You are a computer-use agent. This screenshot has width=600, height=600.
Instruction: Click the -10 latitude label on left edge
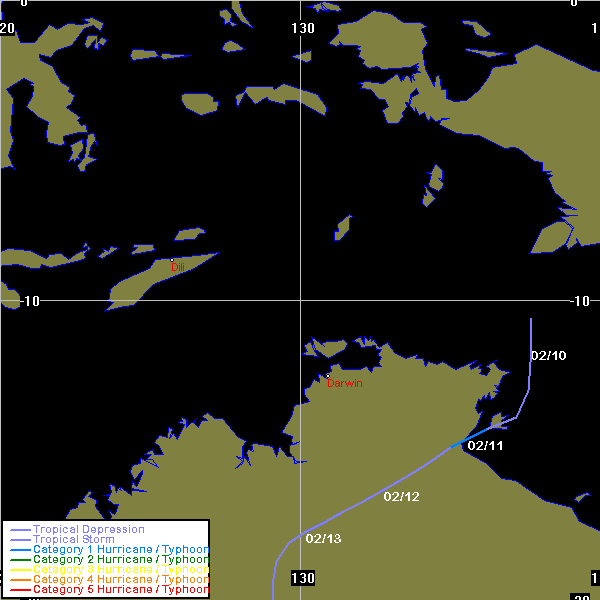22,301
